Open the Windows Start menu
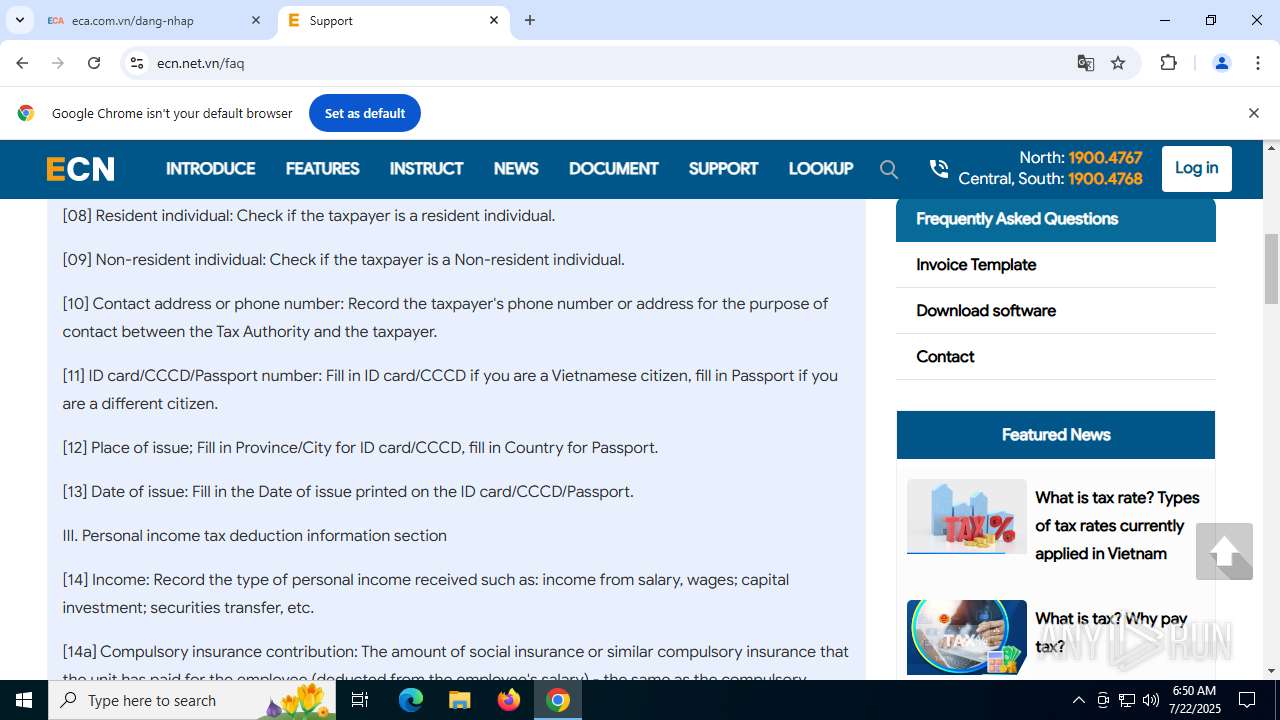 24,700
